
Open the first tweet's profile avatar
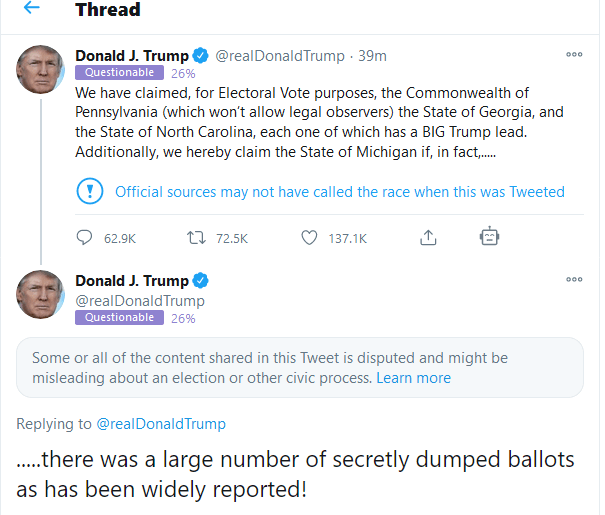[41, 70]
